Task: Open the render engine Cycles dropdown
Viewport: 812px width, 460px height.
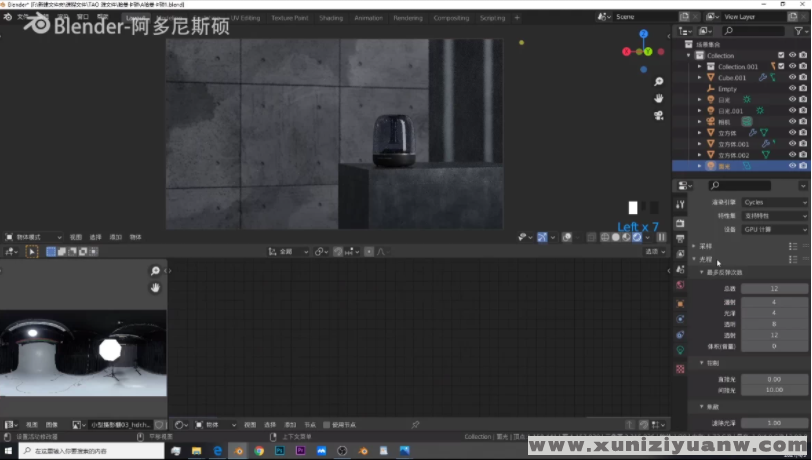Action: pos(774,202)
